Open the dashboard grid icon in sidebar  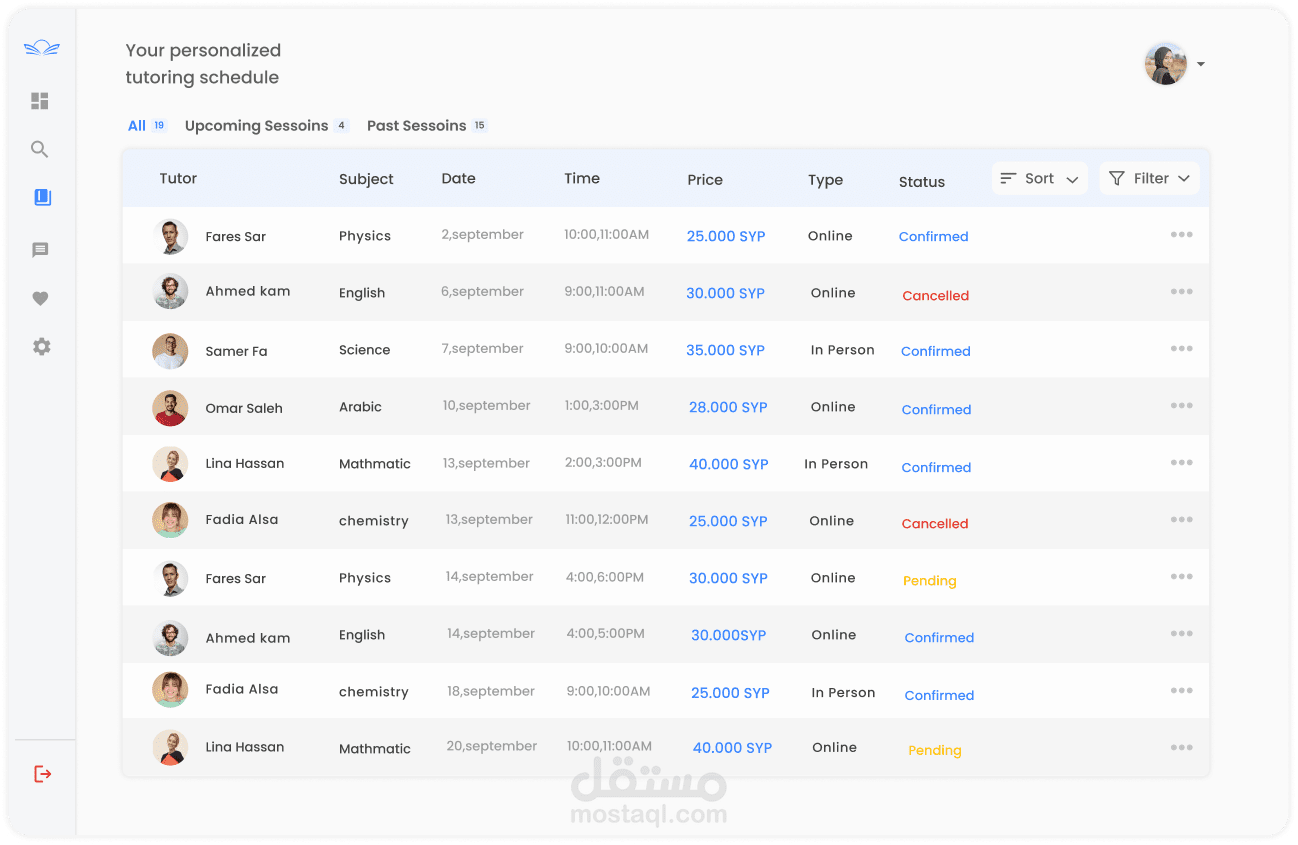40,101
